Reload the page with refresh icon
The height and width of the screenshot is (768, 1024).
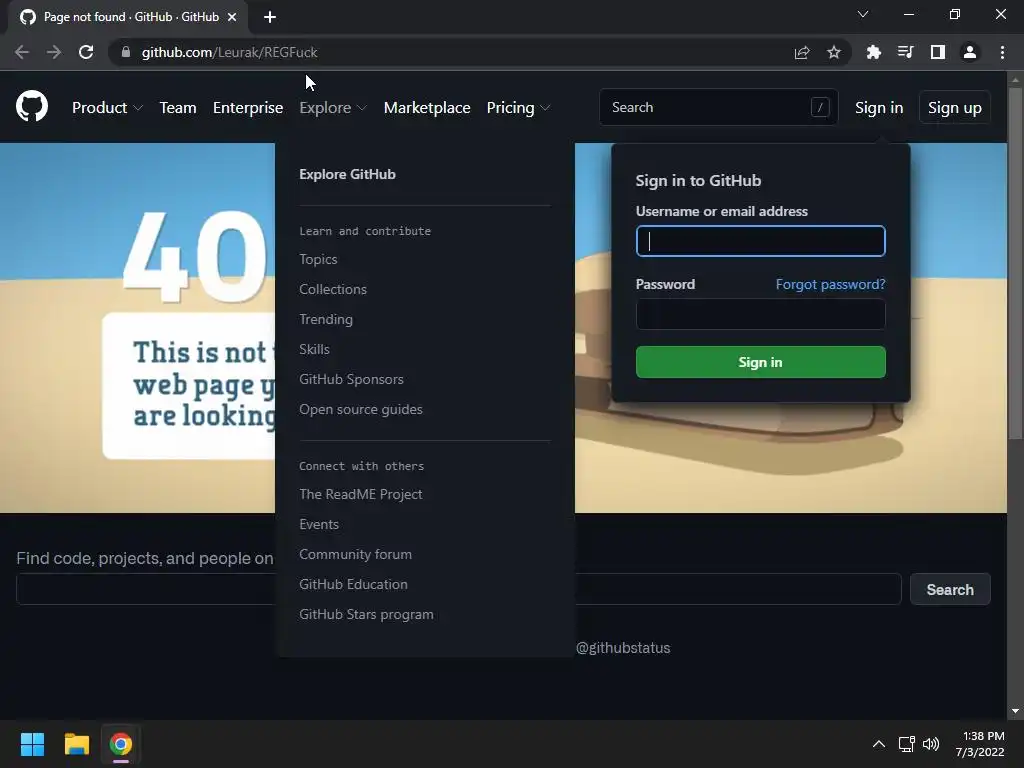click(86, 52)
